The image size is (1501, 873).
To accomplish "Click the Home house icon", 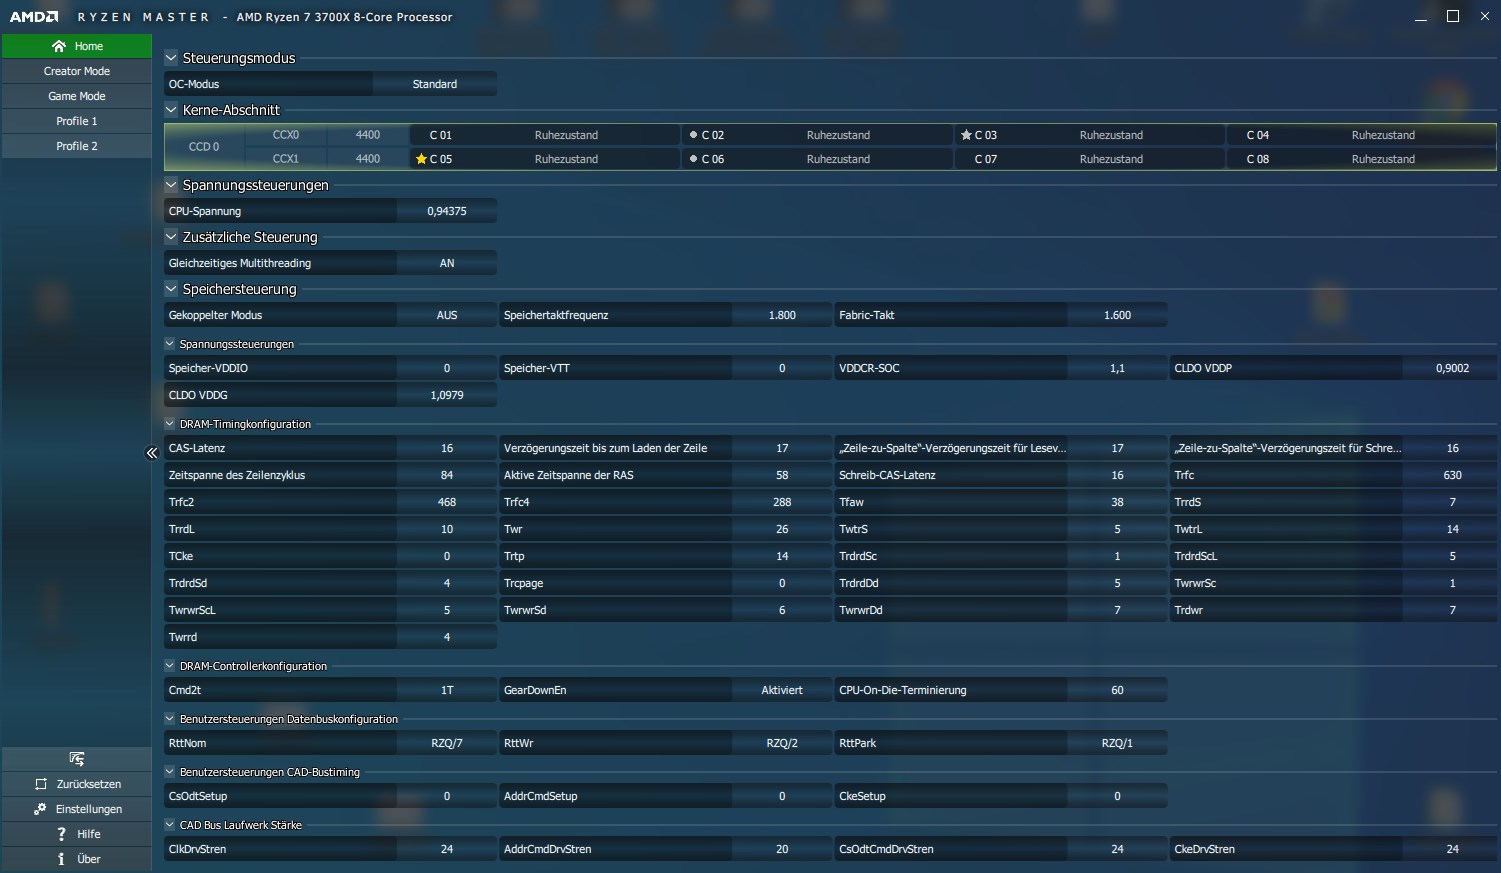I will pyautogui.click(x=59, y=46).
